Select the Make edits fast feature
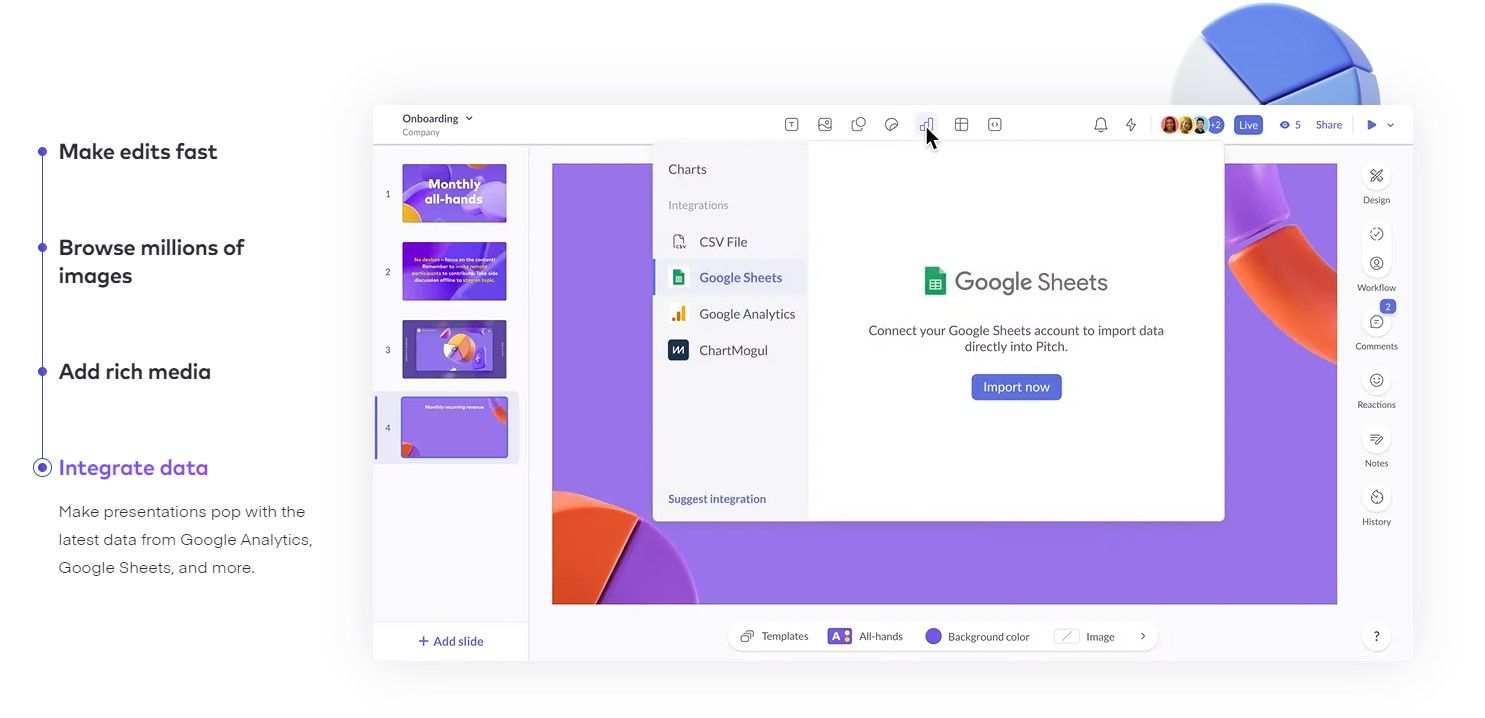 coord(138,152)
